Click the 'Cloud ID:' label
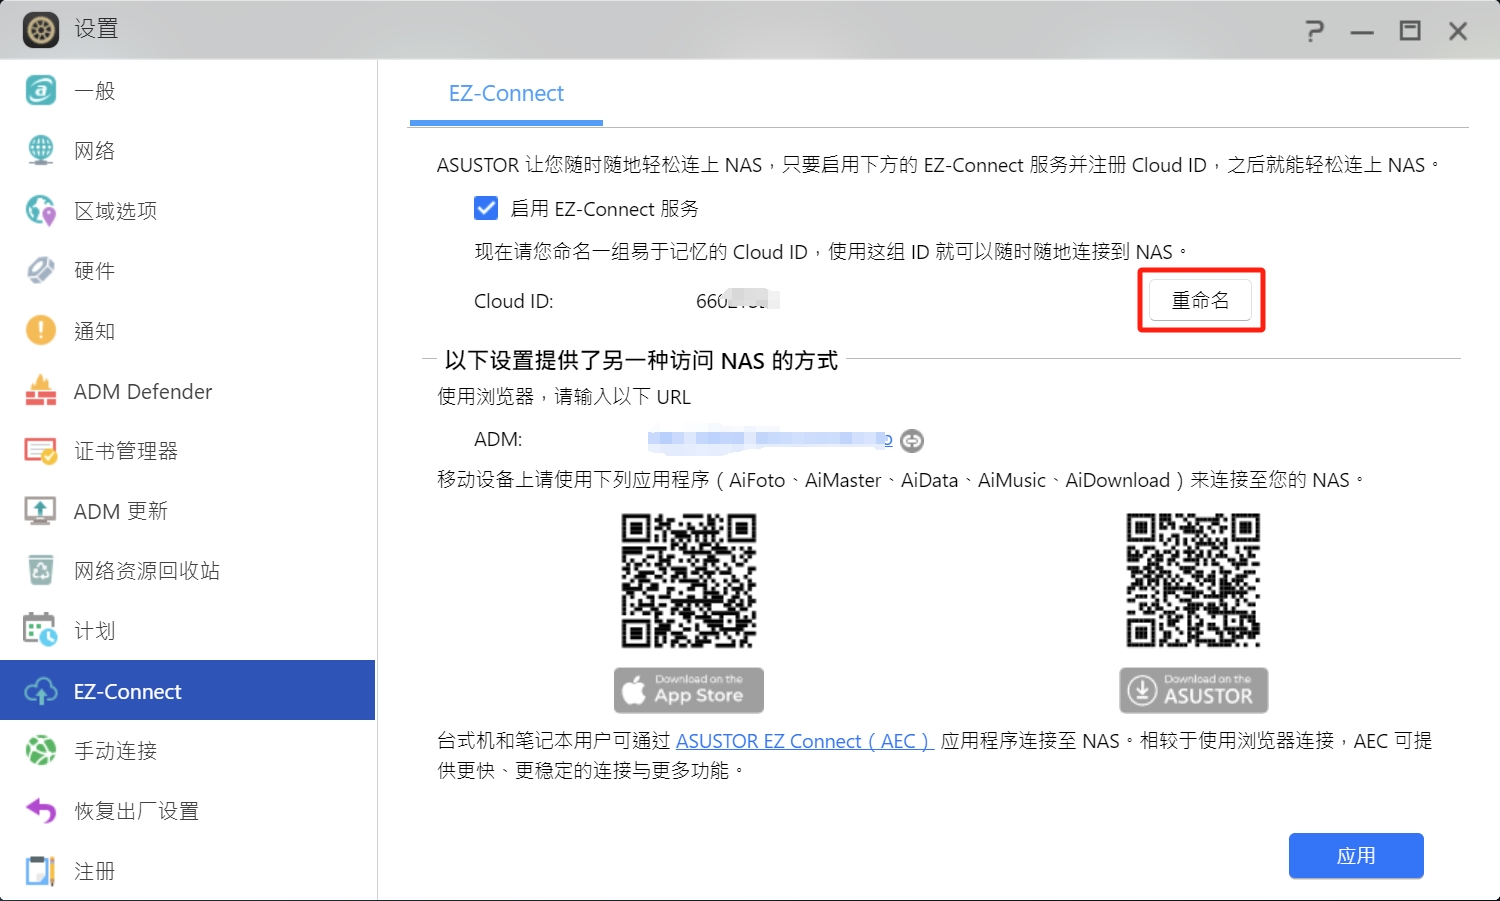The width and height of the screenshot is (1500, 901). [x=513, y=301]
